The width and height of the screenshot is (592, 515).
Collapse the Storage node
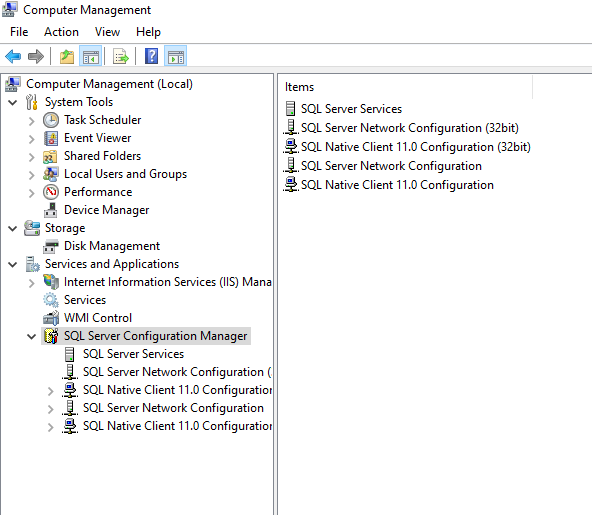[12, 228]
